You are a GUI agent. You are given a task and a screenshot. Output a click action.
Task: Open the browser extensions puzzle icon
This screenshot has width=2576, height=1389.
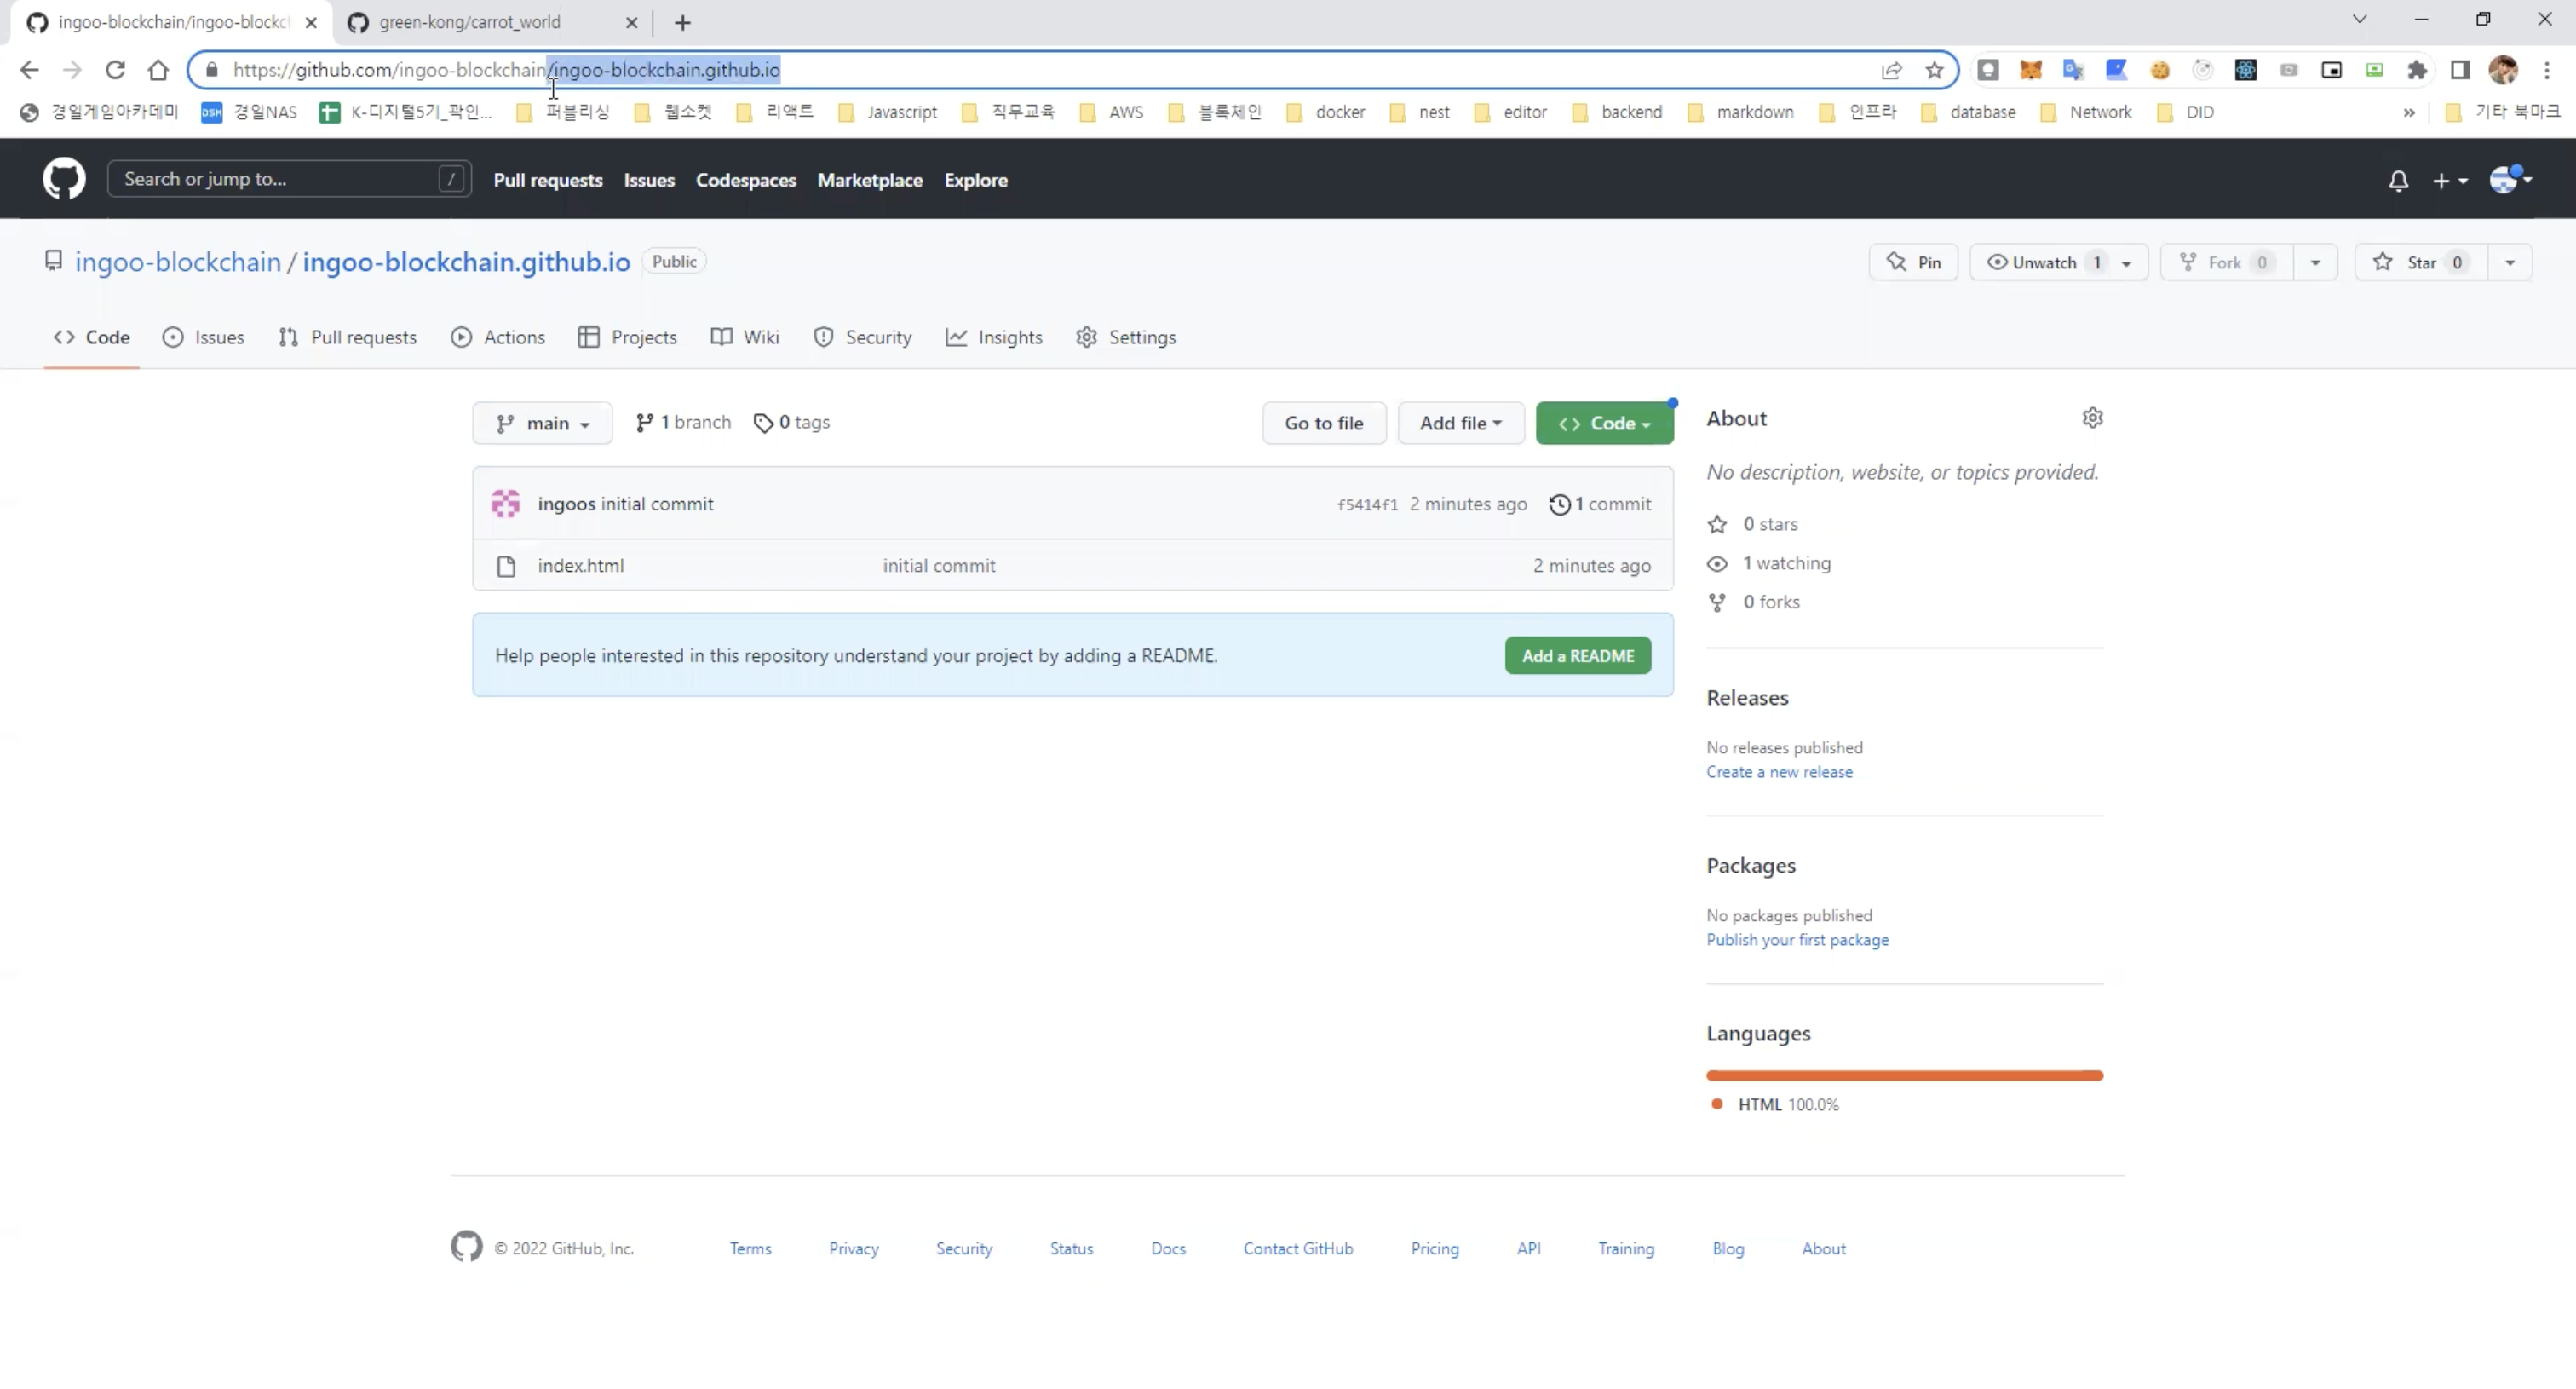[2416, 70]
